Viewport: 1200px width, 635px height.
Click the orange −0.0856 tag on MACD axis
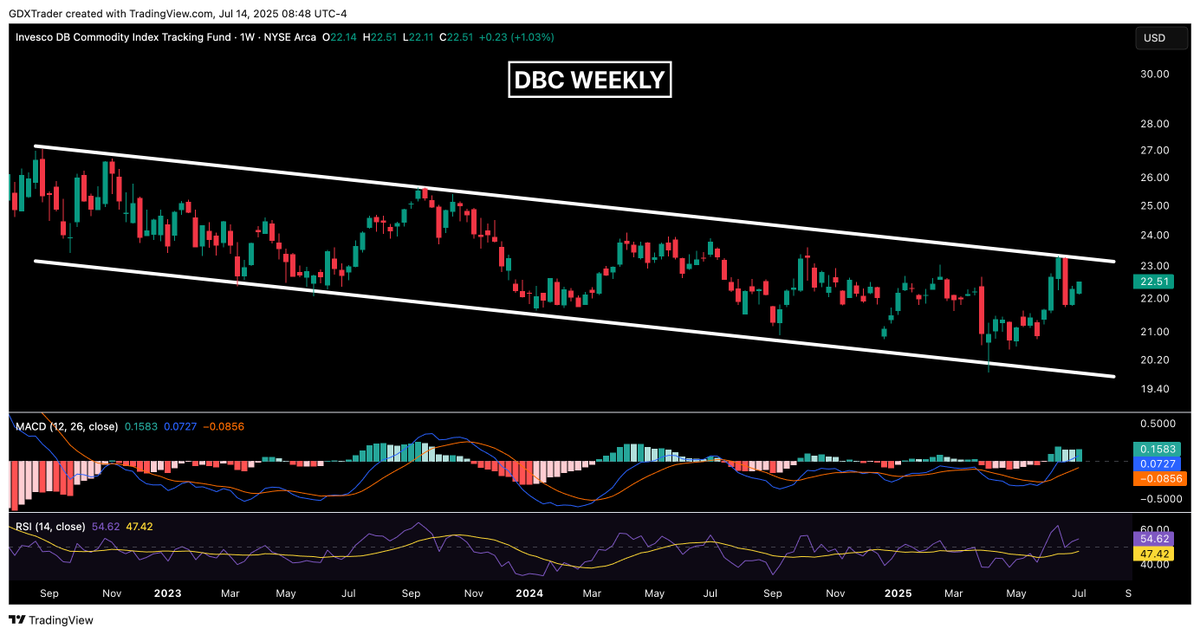(x=1158, y=480)
